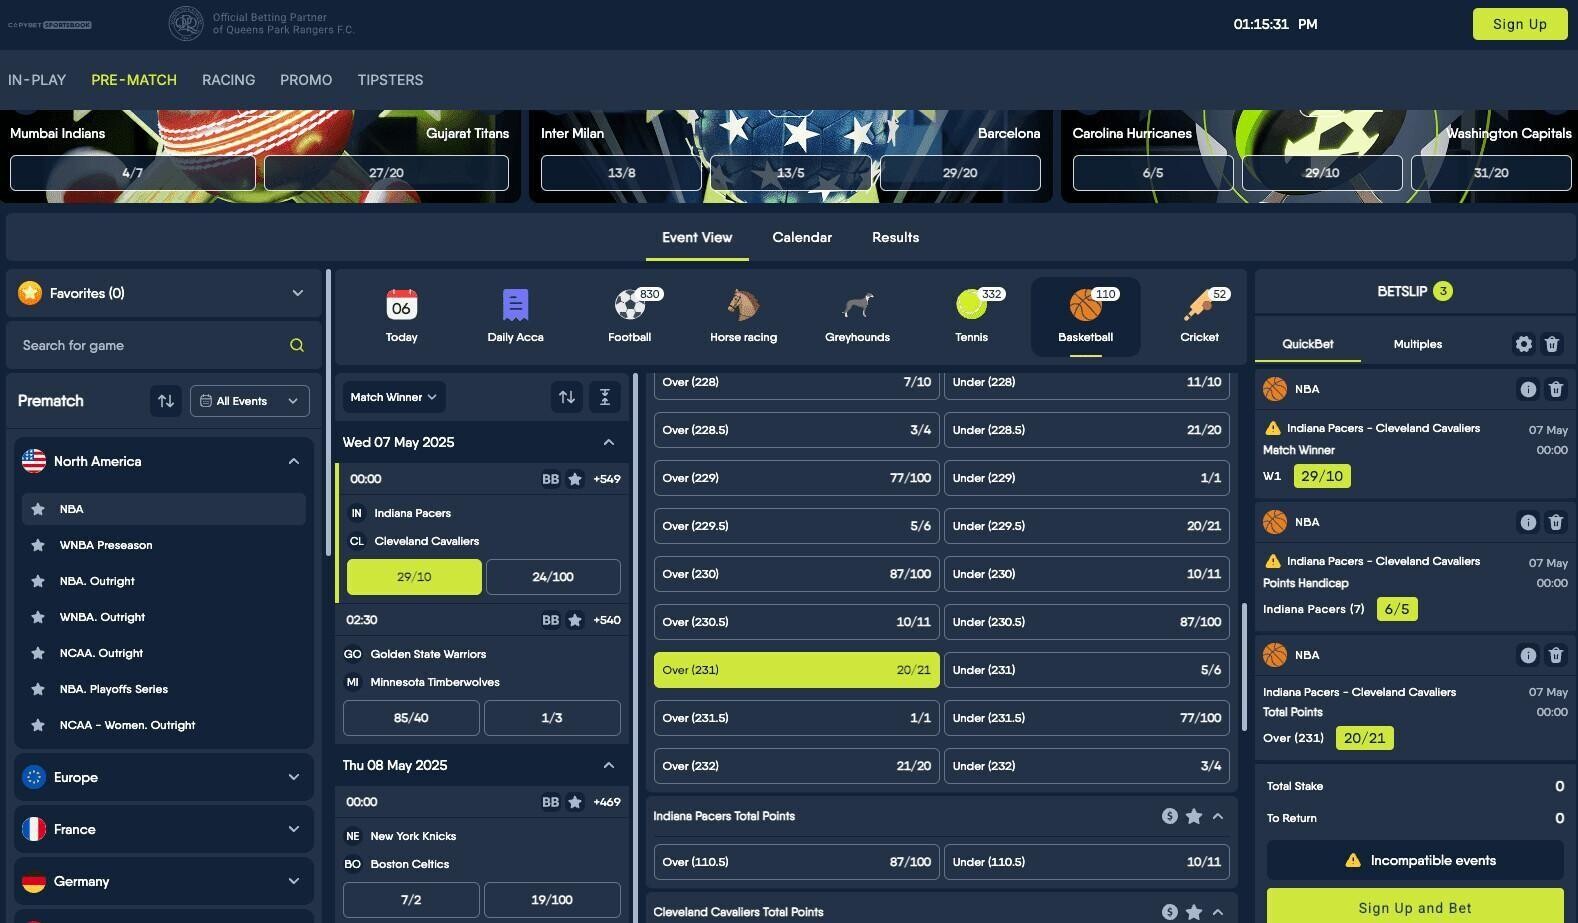Open the Daily Acca icon
The width and height of the screenshot is (1578, 923).
(x=515, y=315)
